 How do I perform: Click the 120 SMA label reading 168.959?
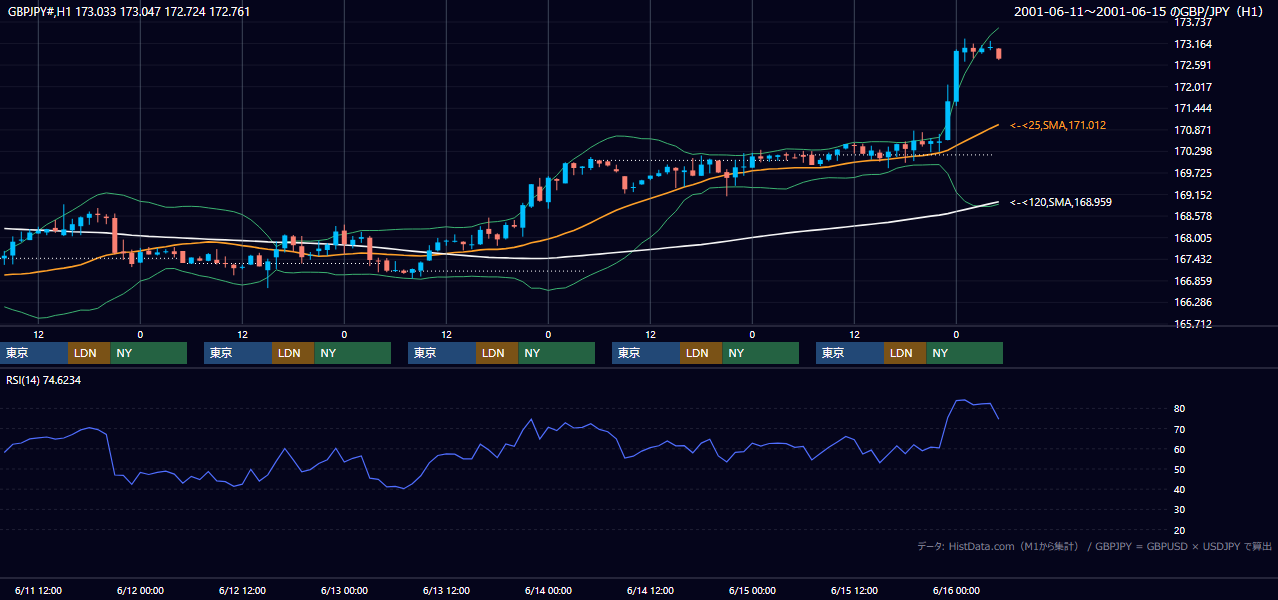click(1061, 202)
